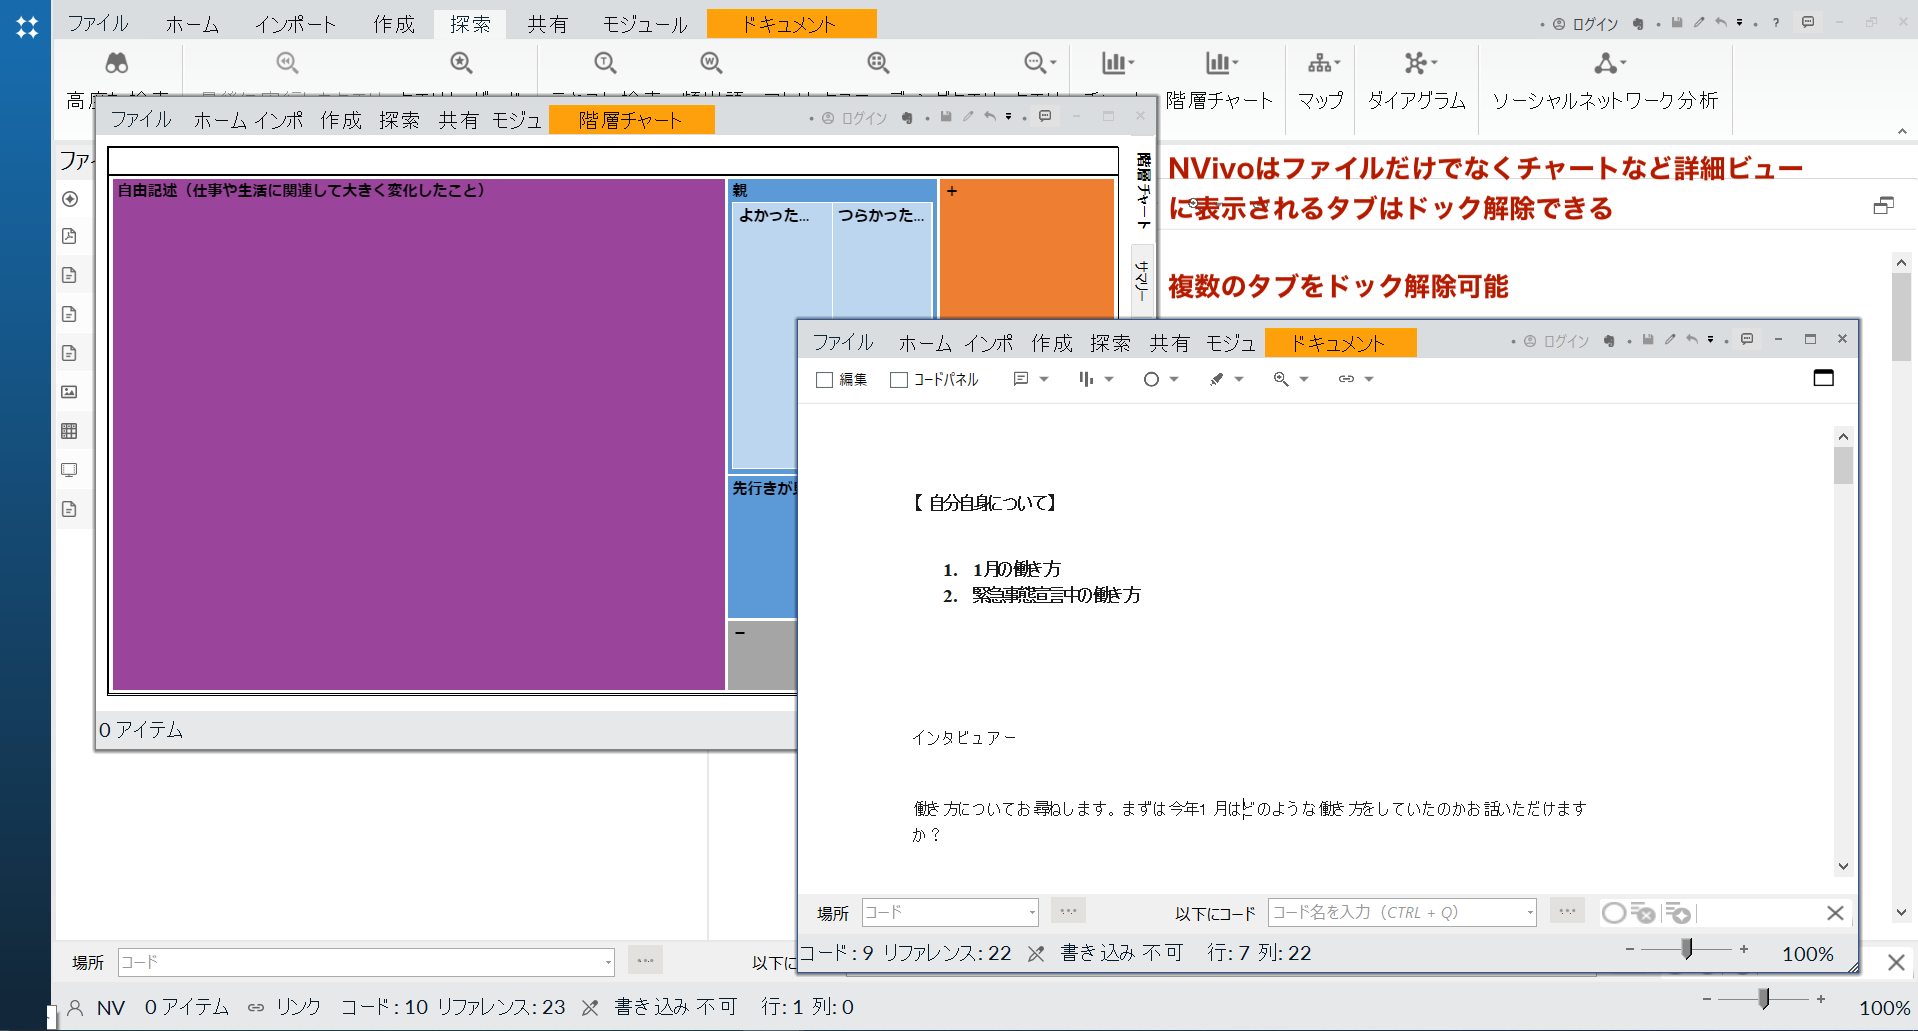This screenshot has width=1918, height=1031.
Task: Select the 共有 tab in main window
Action: coord(548,24)
